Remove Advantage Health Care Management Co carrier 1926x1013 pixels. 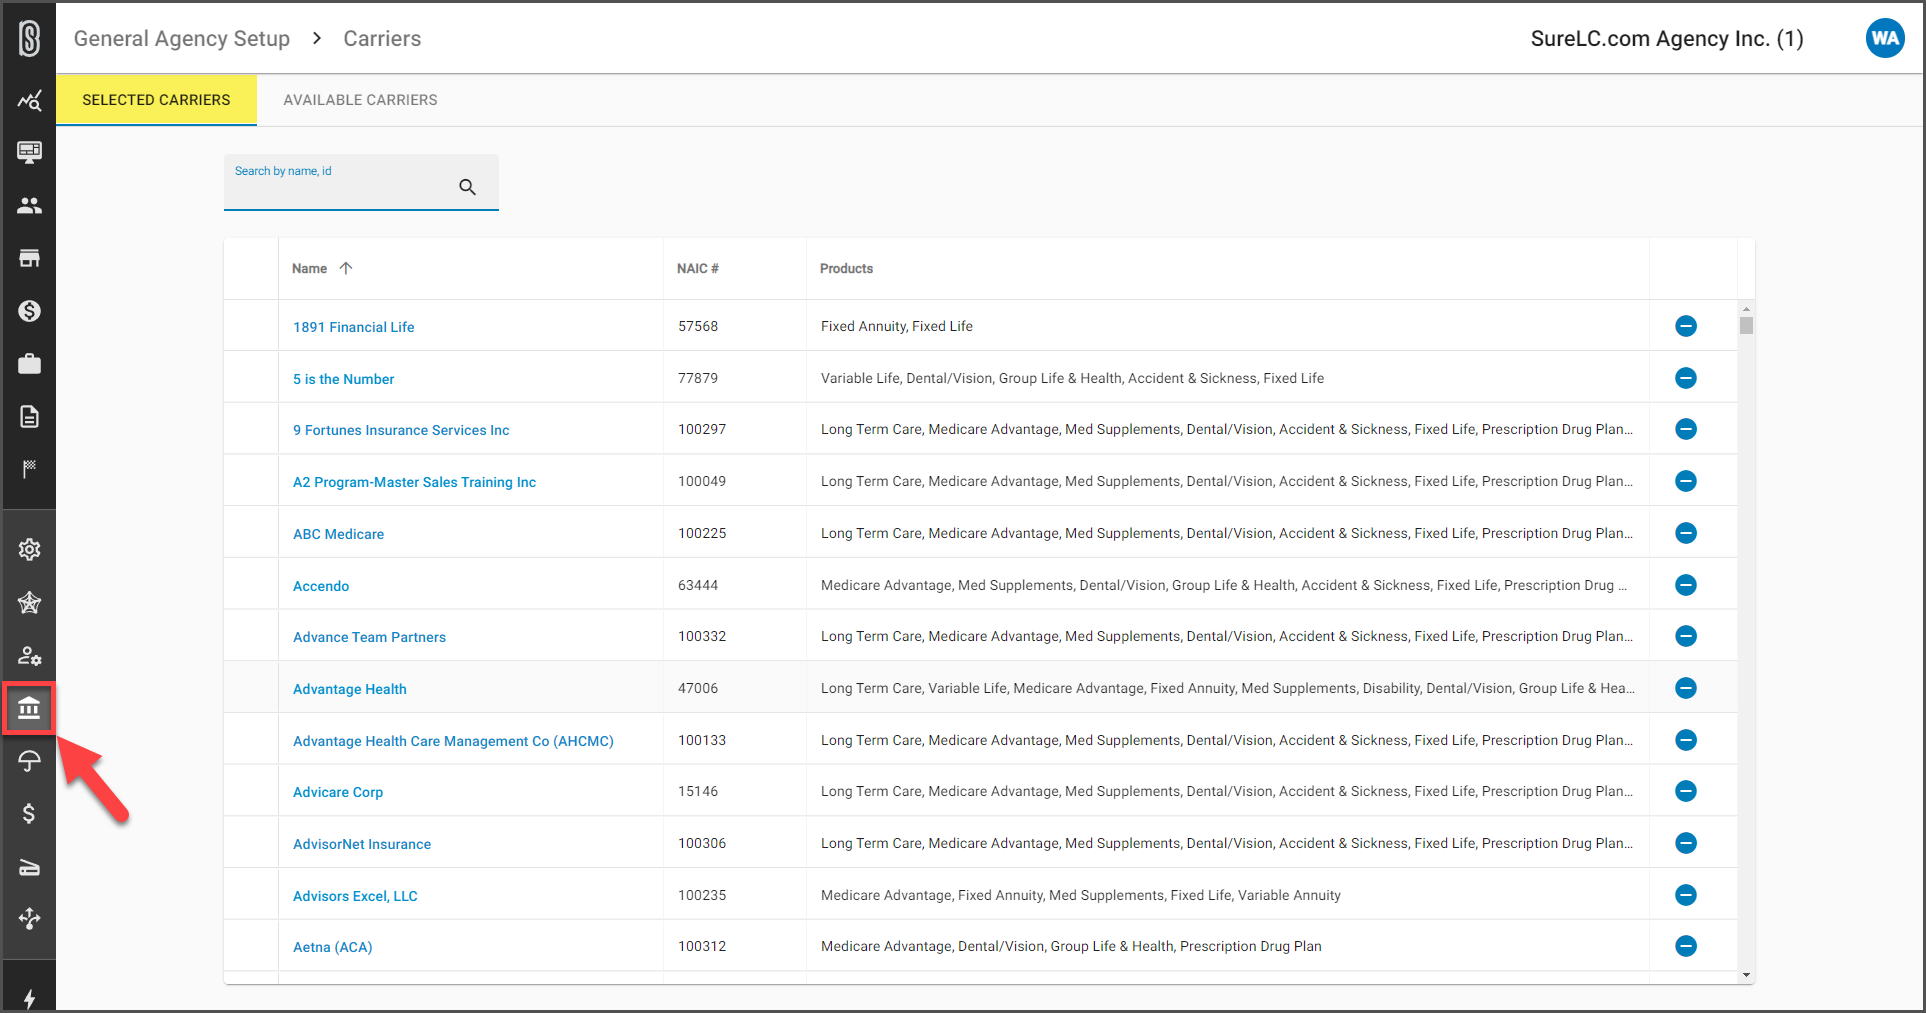click(1686, 740)
